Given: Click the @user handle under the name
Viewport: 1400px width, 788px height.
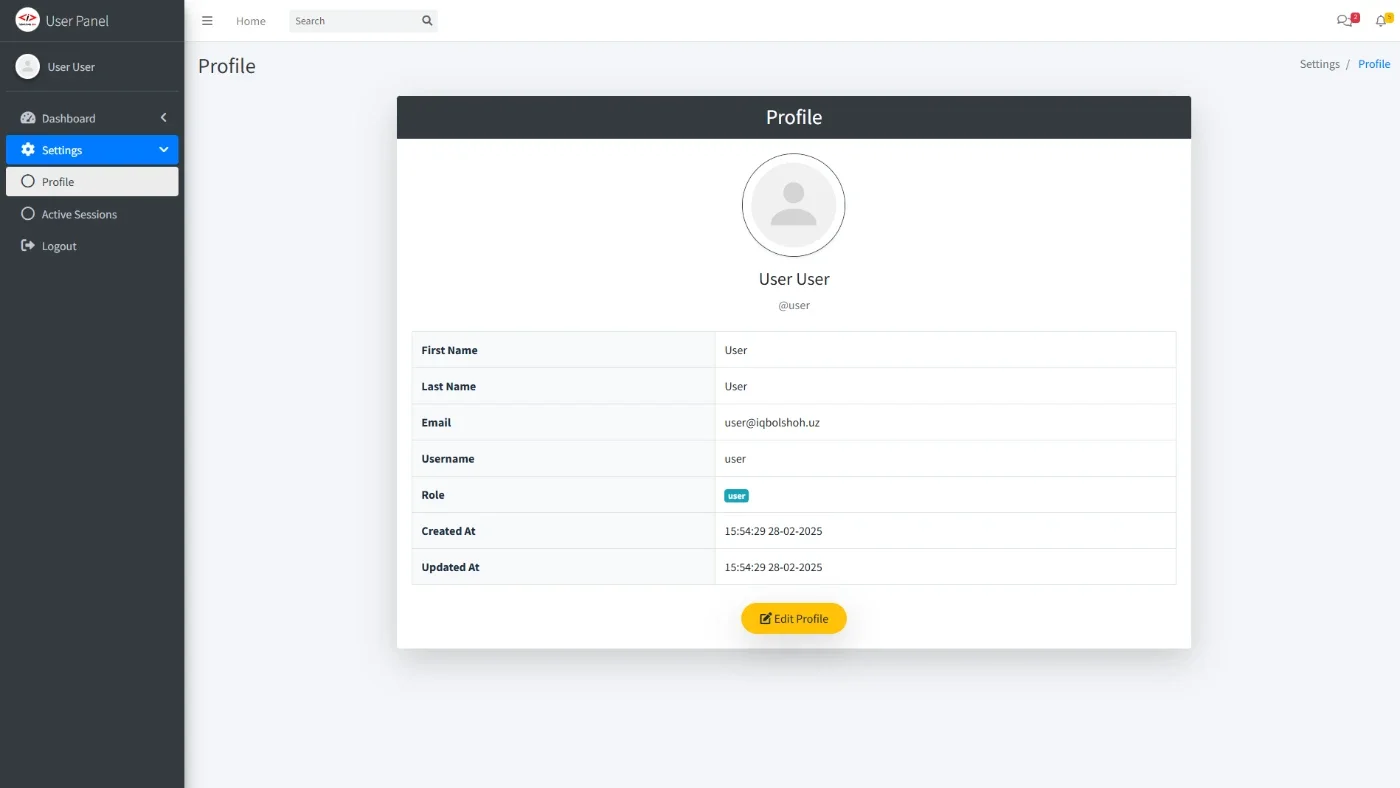Looking at the screenshot, I should 794,305.
